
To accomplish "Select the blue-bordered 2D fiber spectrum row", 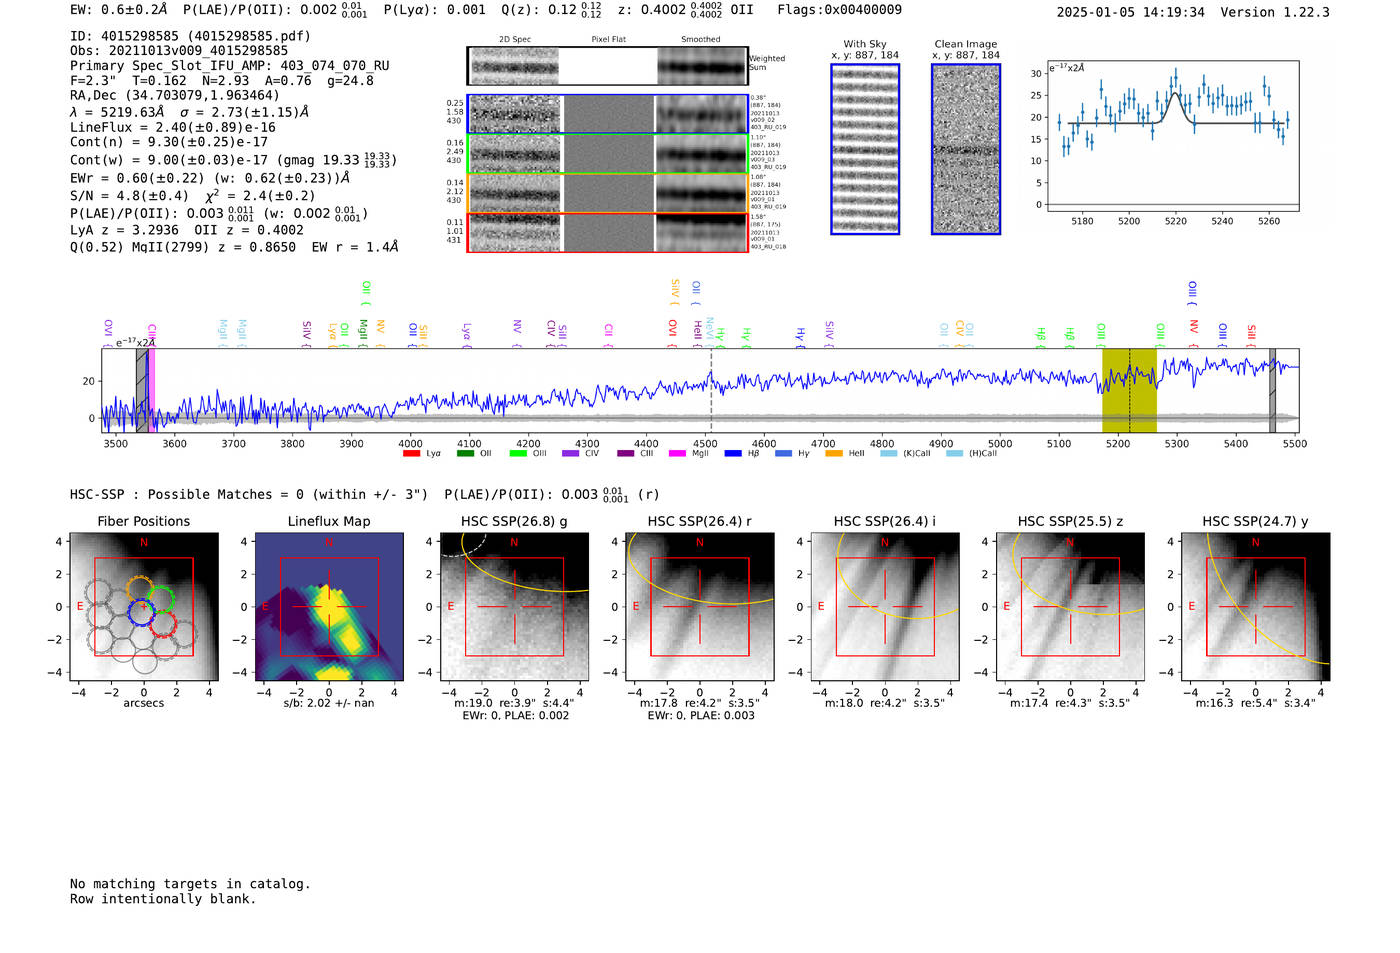I will [608, 114].
